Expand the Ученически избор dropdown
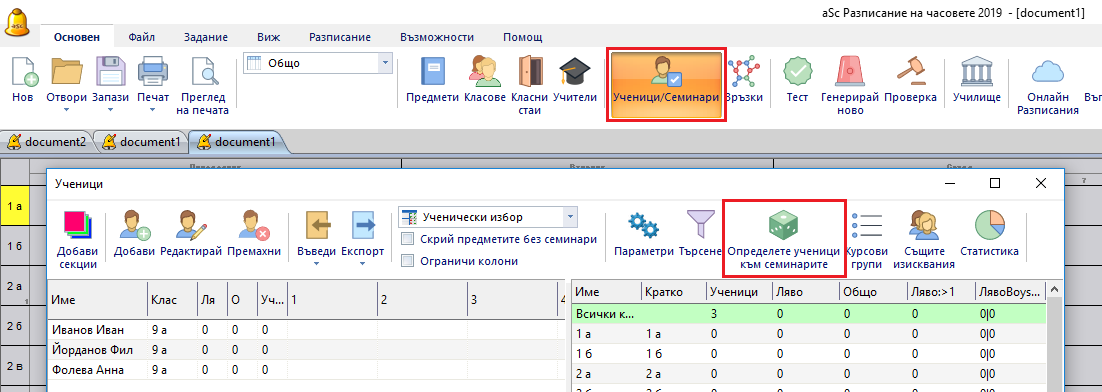 click(x=571, y=217)
